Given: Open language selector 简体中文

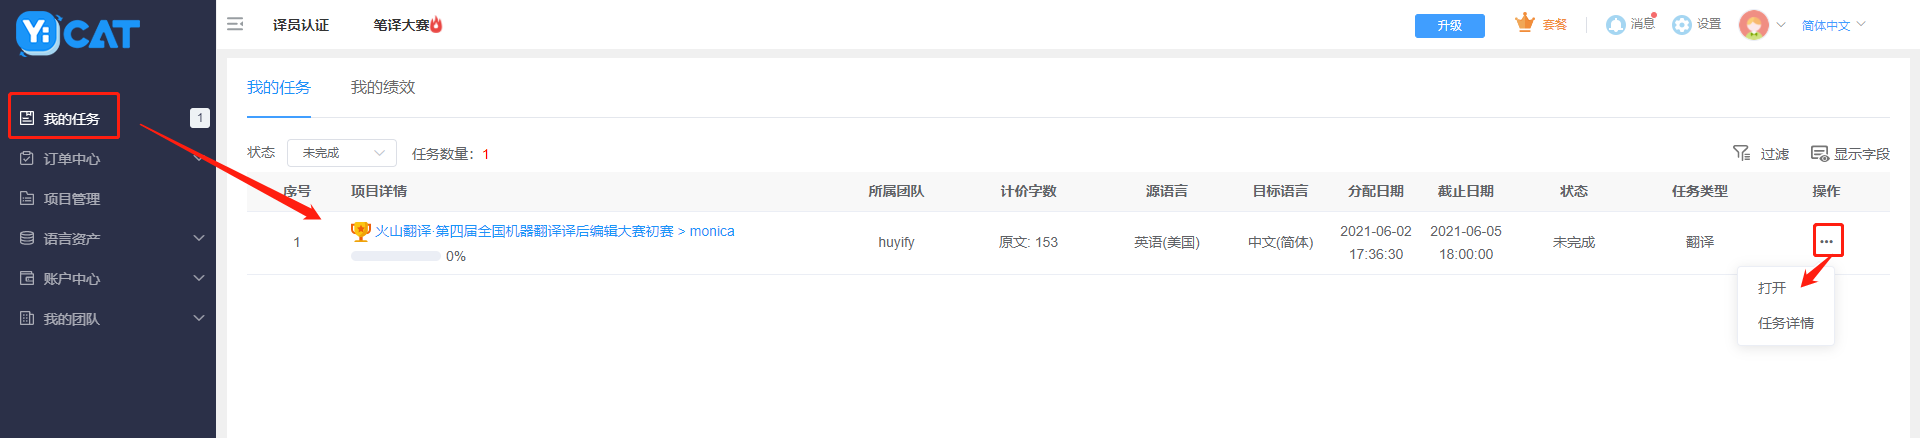Looking at the screenshot, I should pos(1833,25).
